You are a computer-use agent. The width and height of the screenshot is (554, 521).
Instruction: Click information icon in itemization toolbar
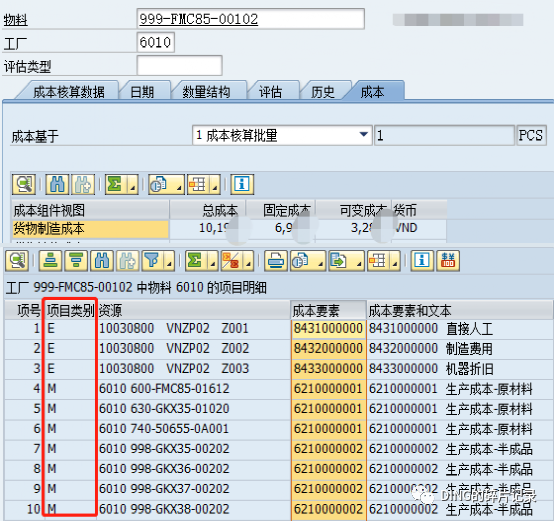pos(422,261)
